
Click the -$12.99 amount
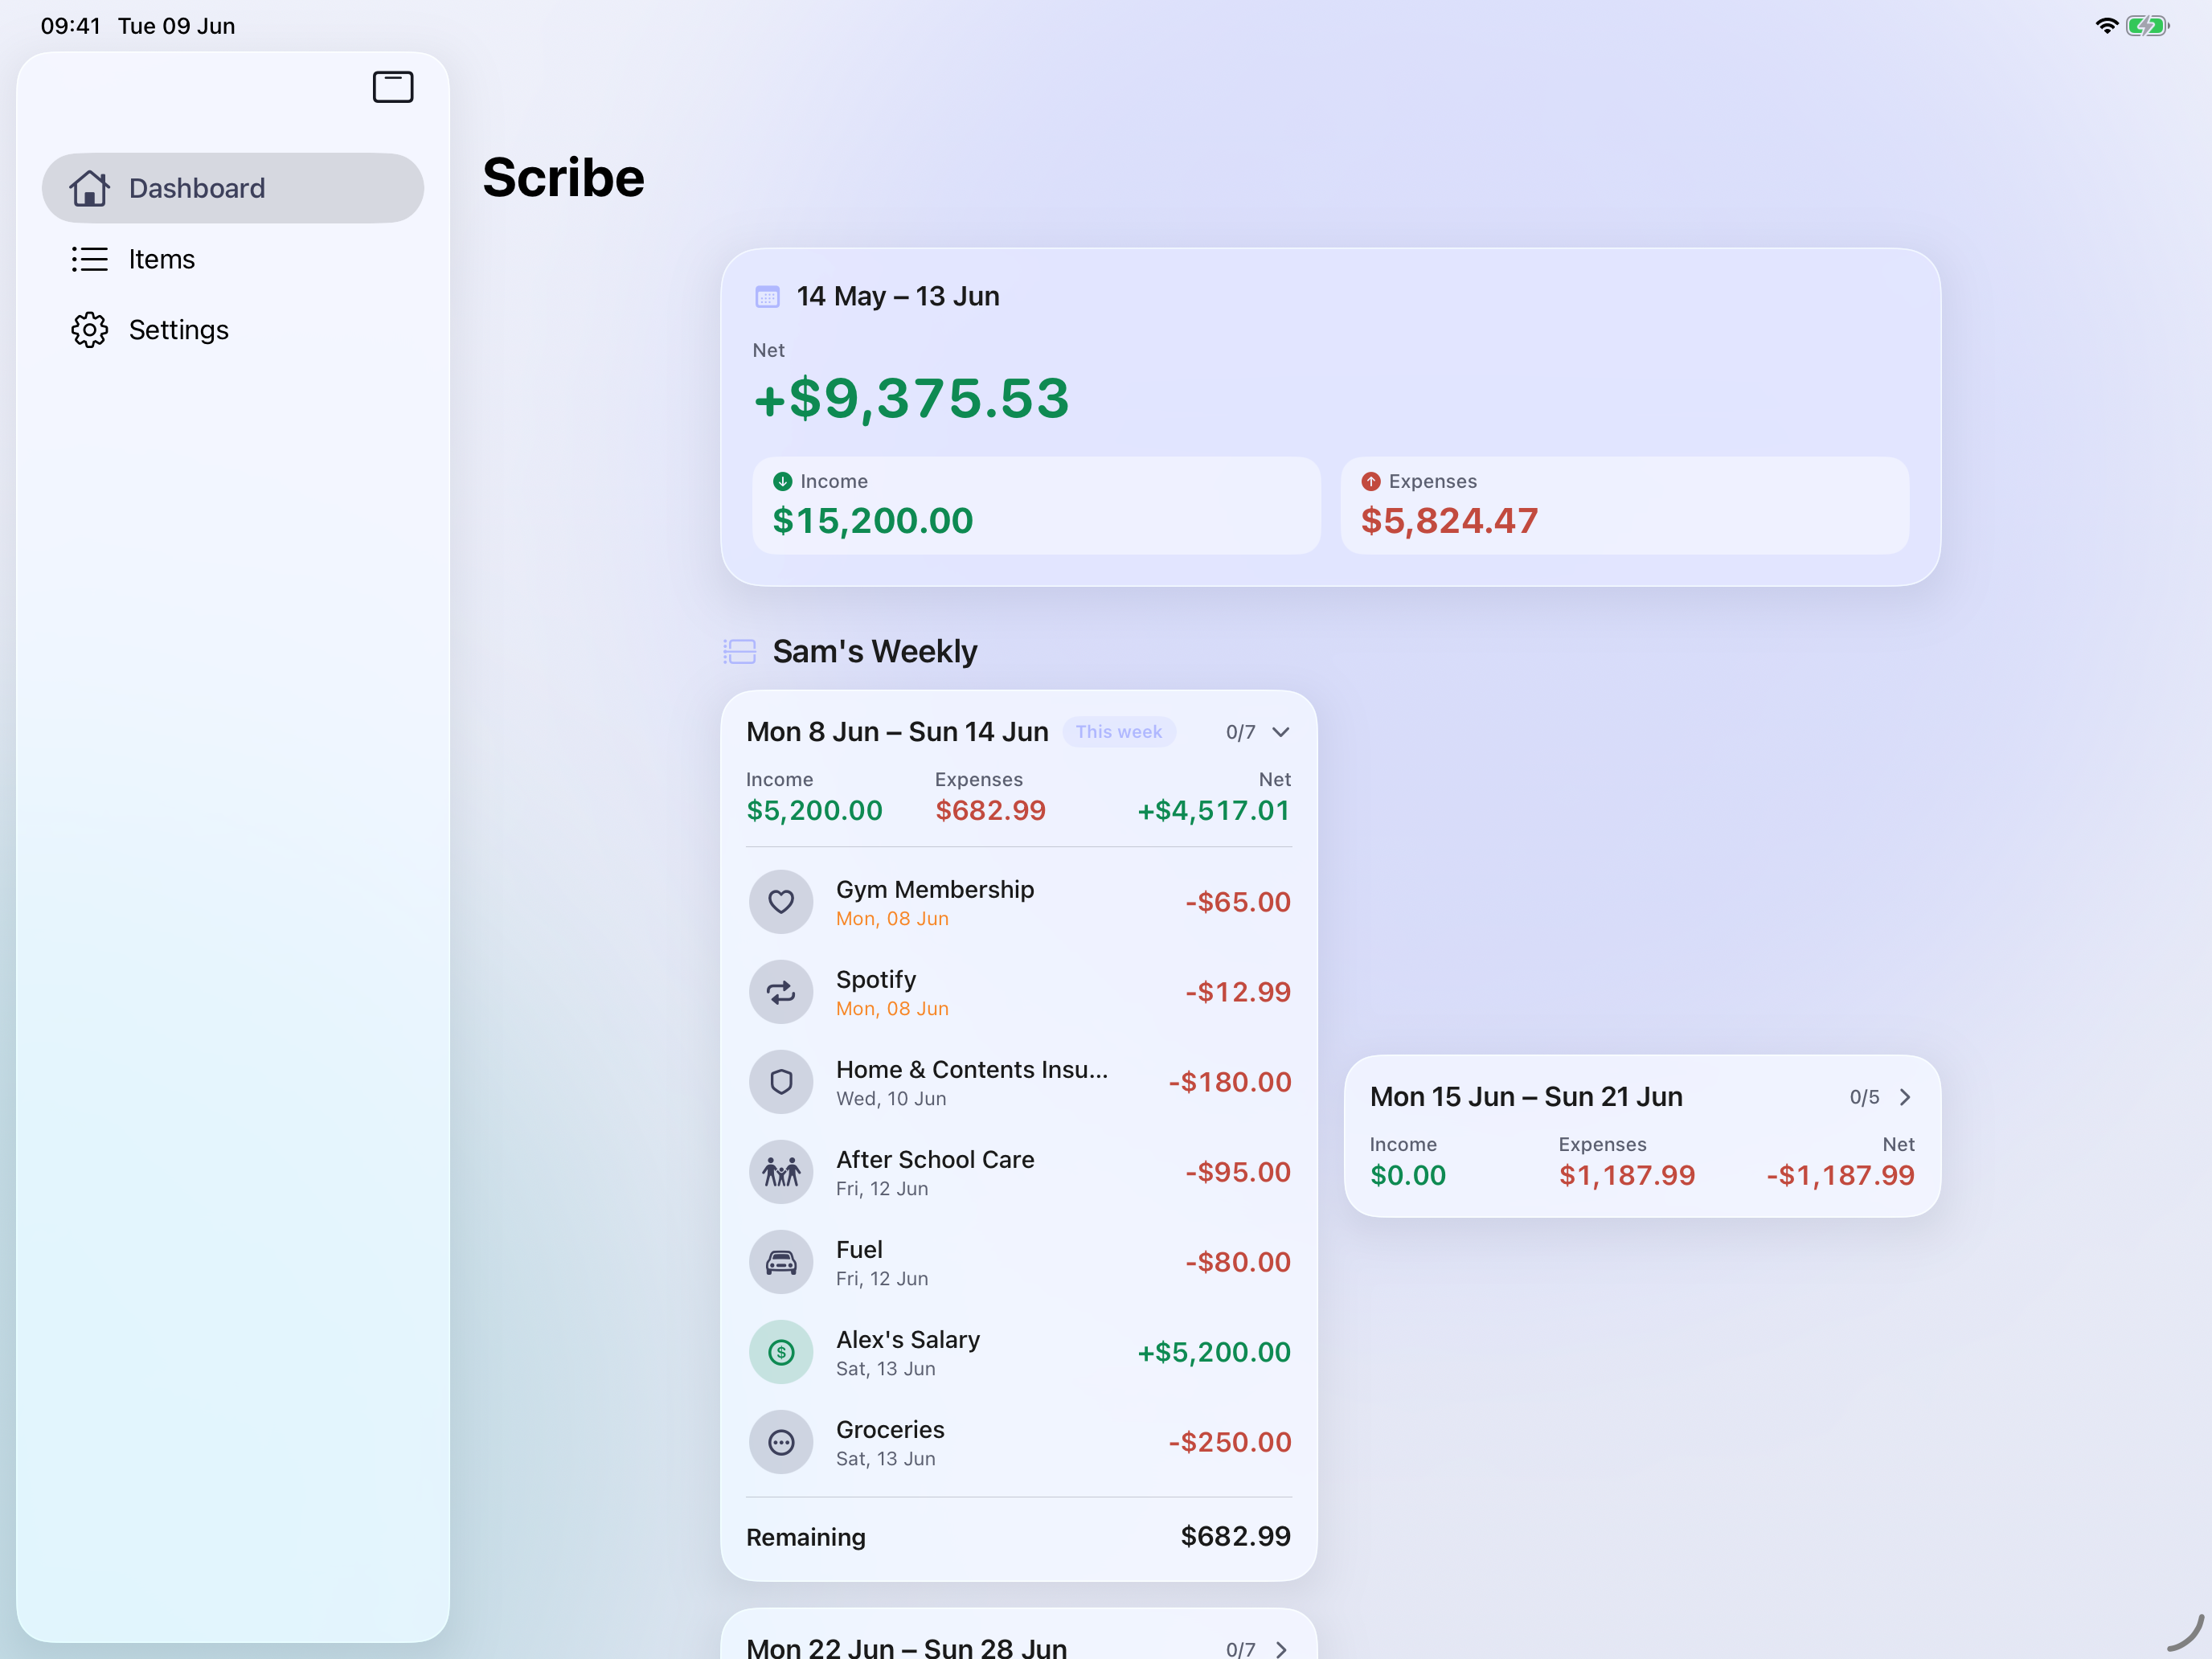(x=1238, y=992)
